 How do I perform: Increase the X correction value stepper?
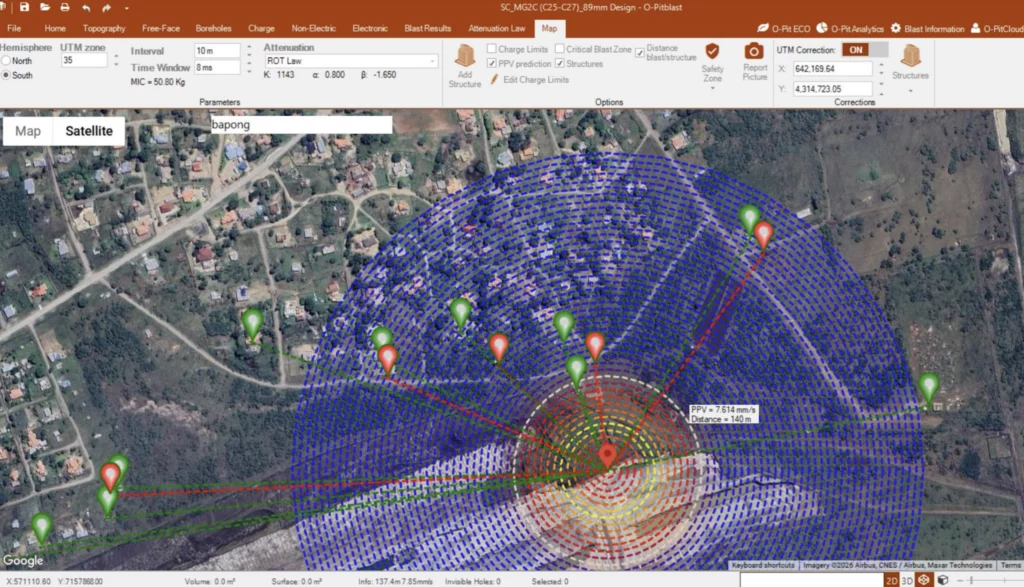coord(881,65)
